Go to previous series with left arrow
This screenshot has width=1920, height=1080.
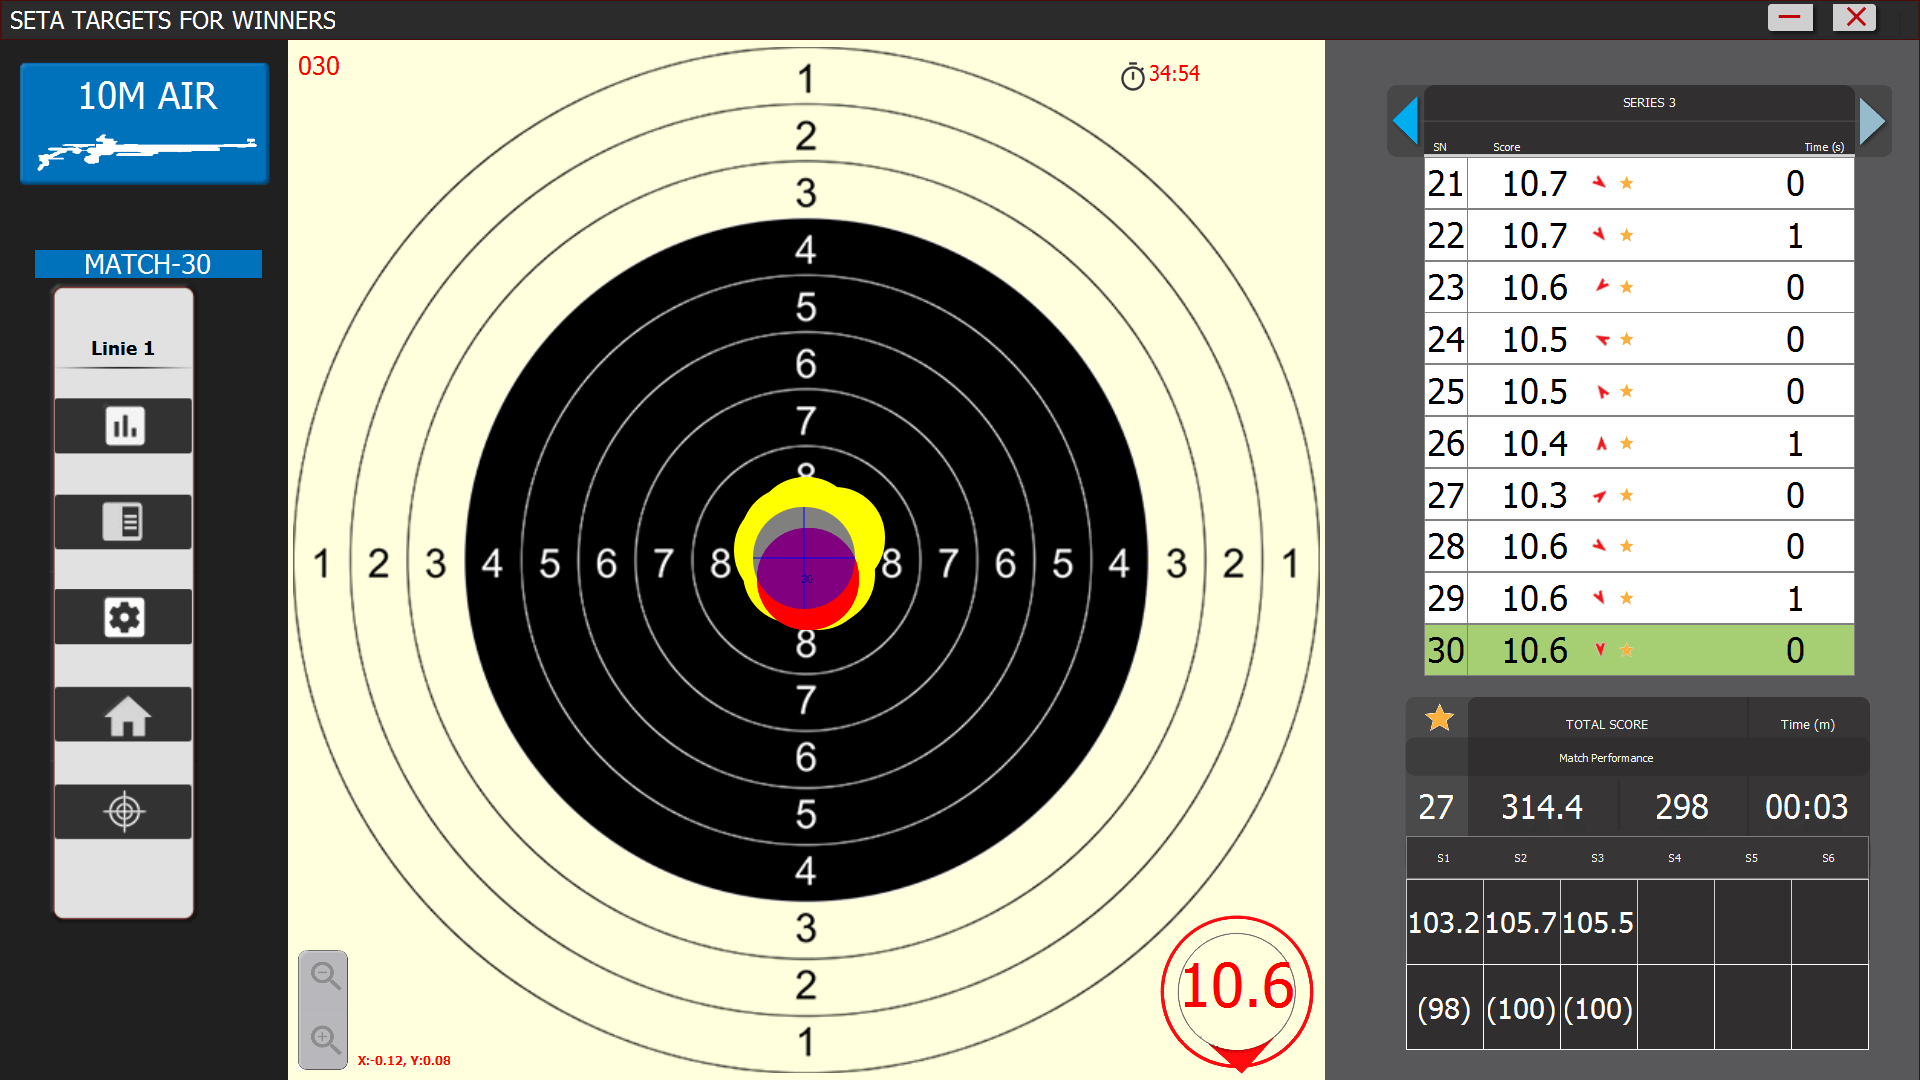click(1406, 121)
